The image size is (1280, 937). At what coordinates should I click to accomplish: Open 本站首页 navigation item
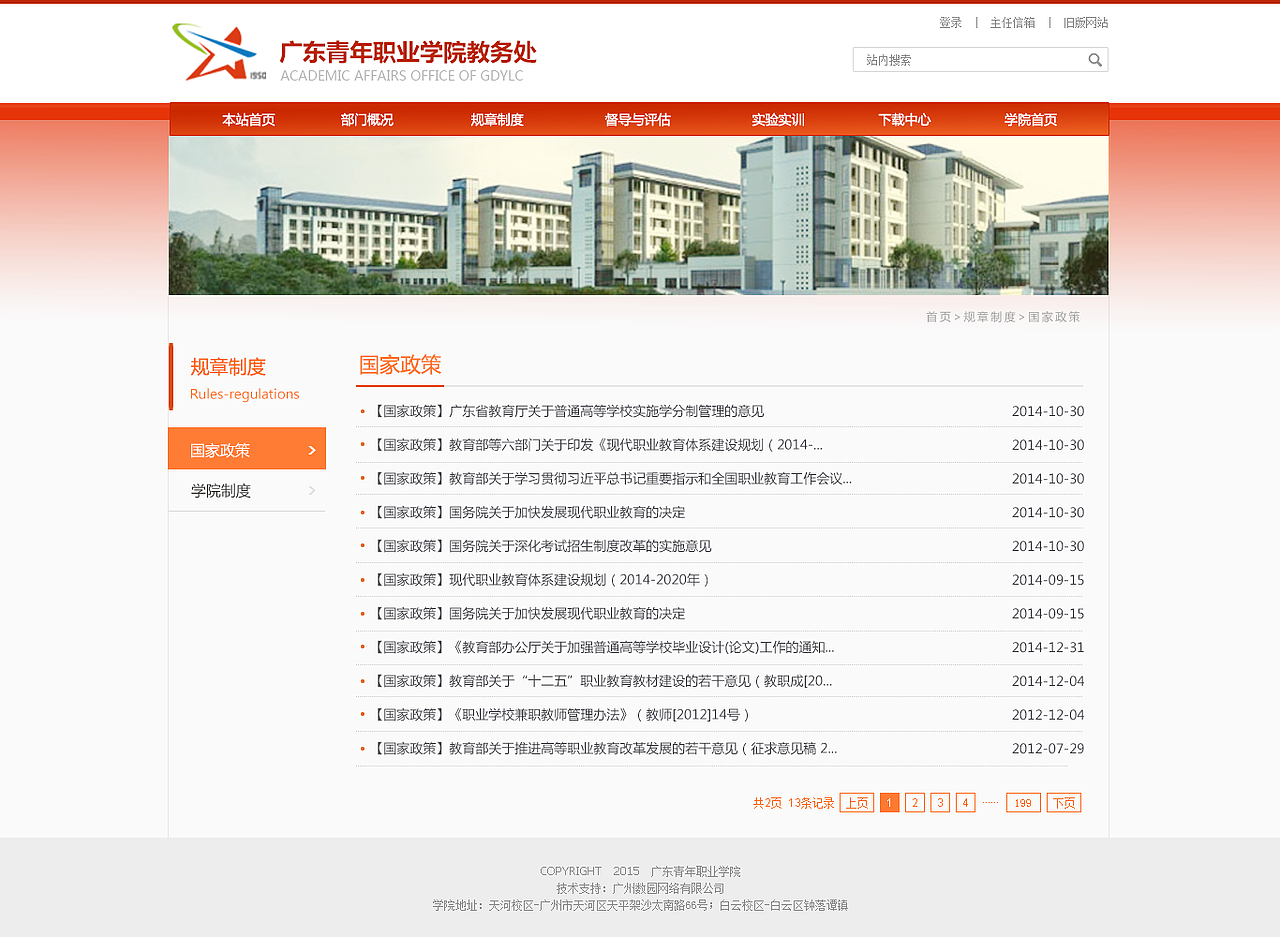[247, 119]
